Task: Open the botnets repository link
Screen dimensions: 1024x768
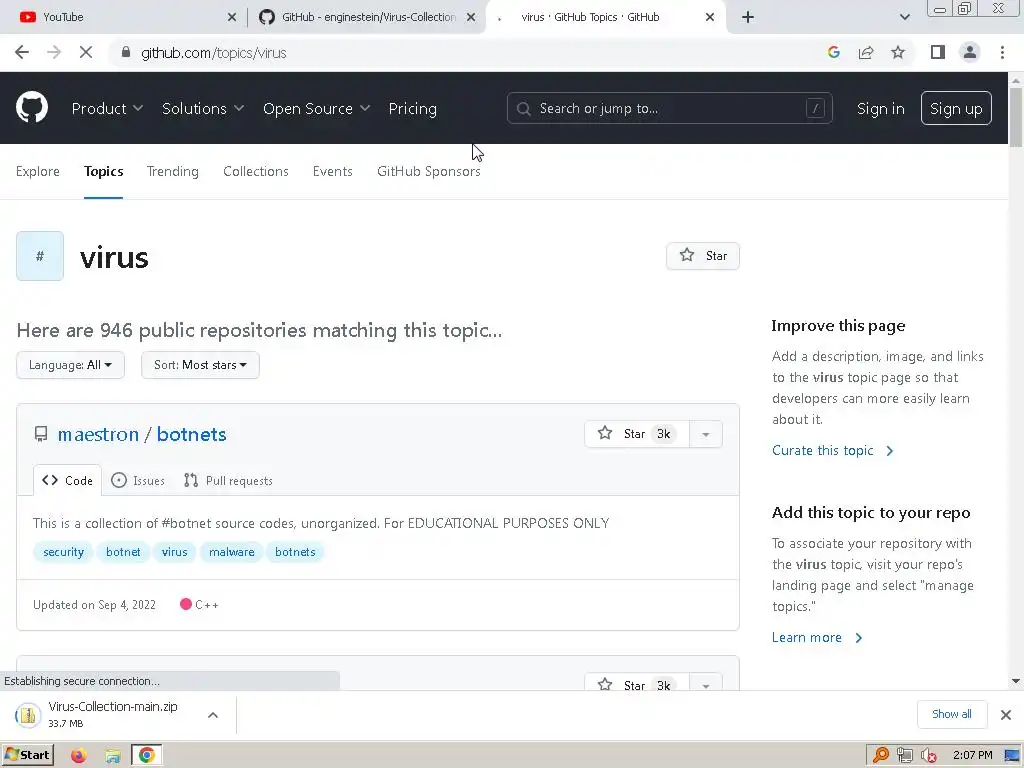Action: pos(191,434)
